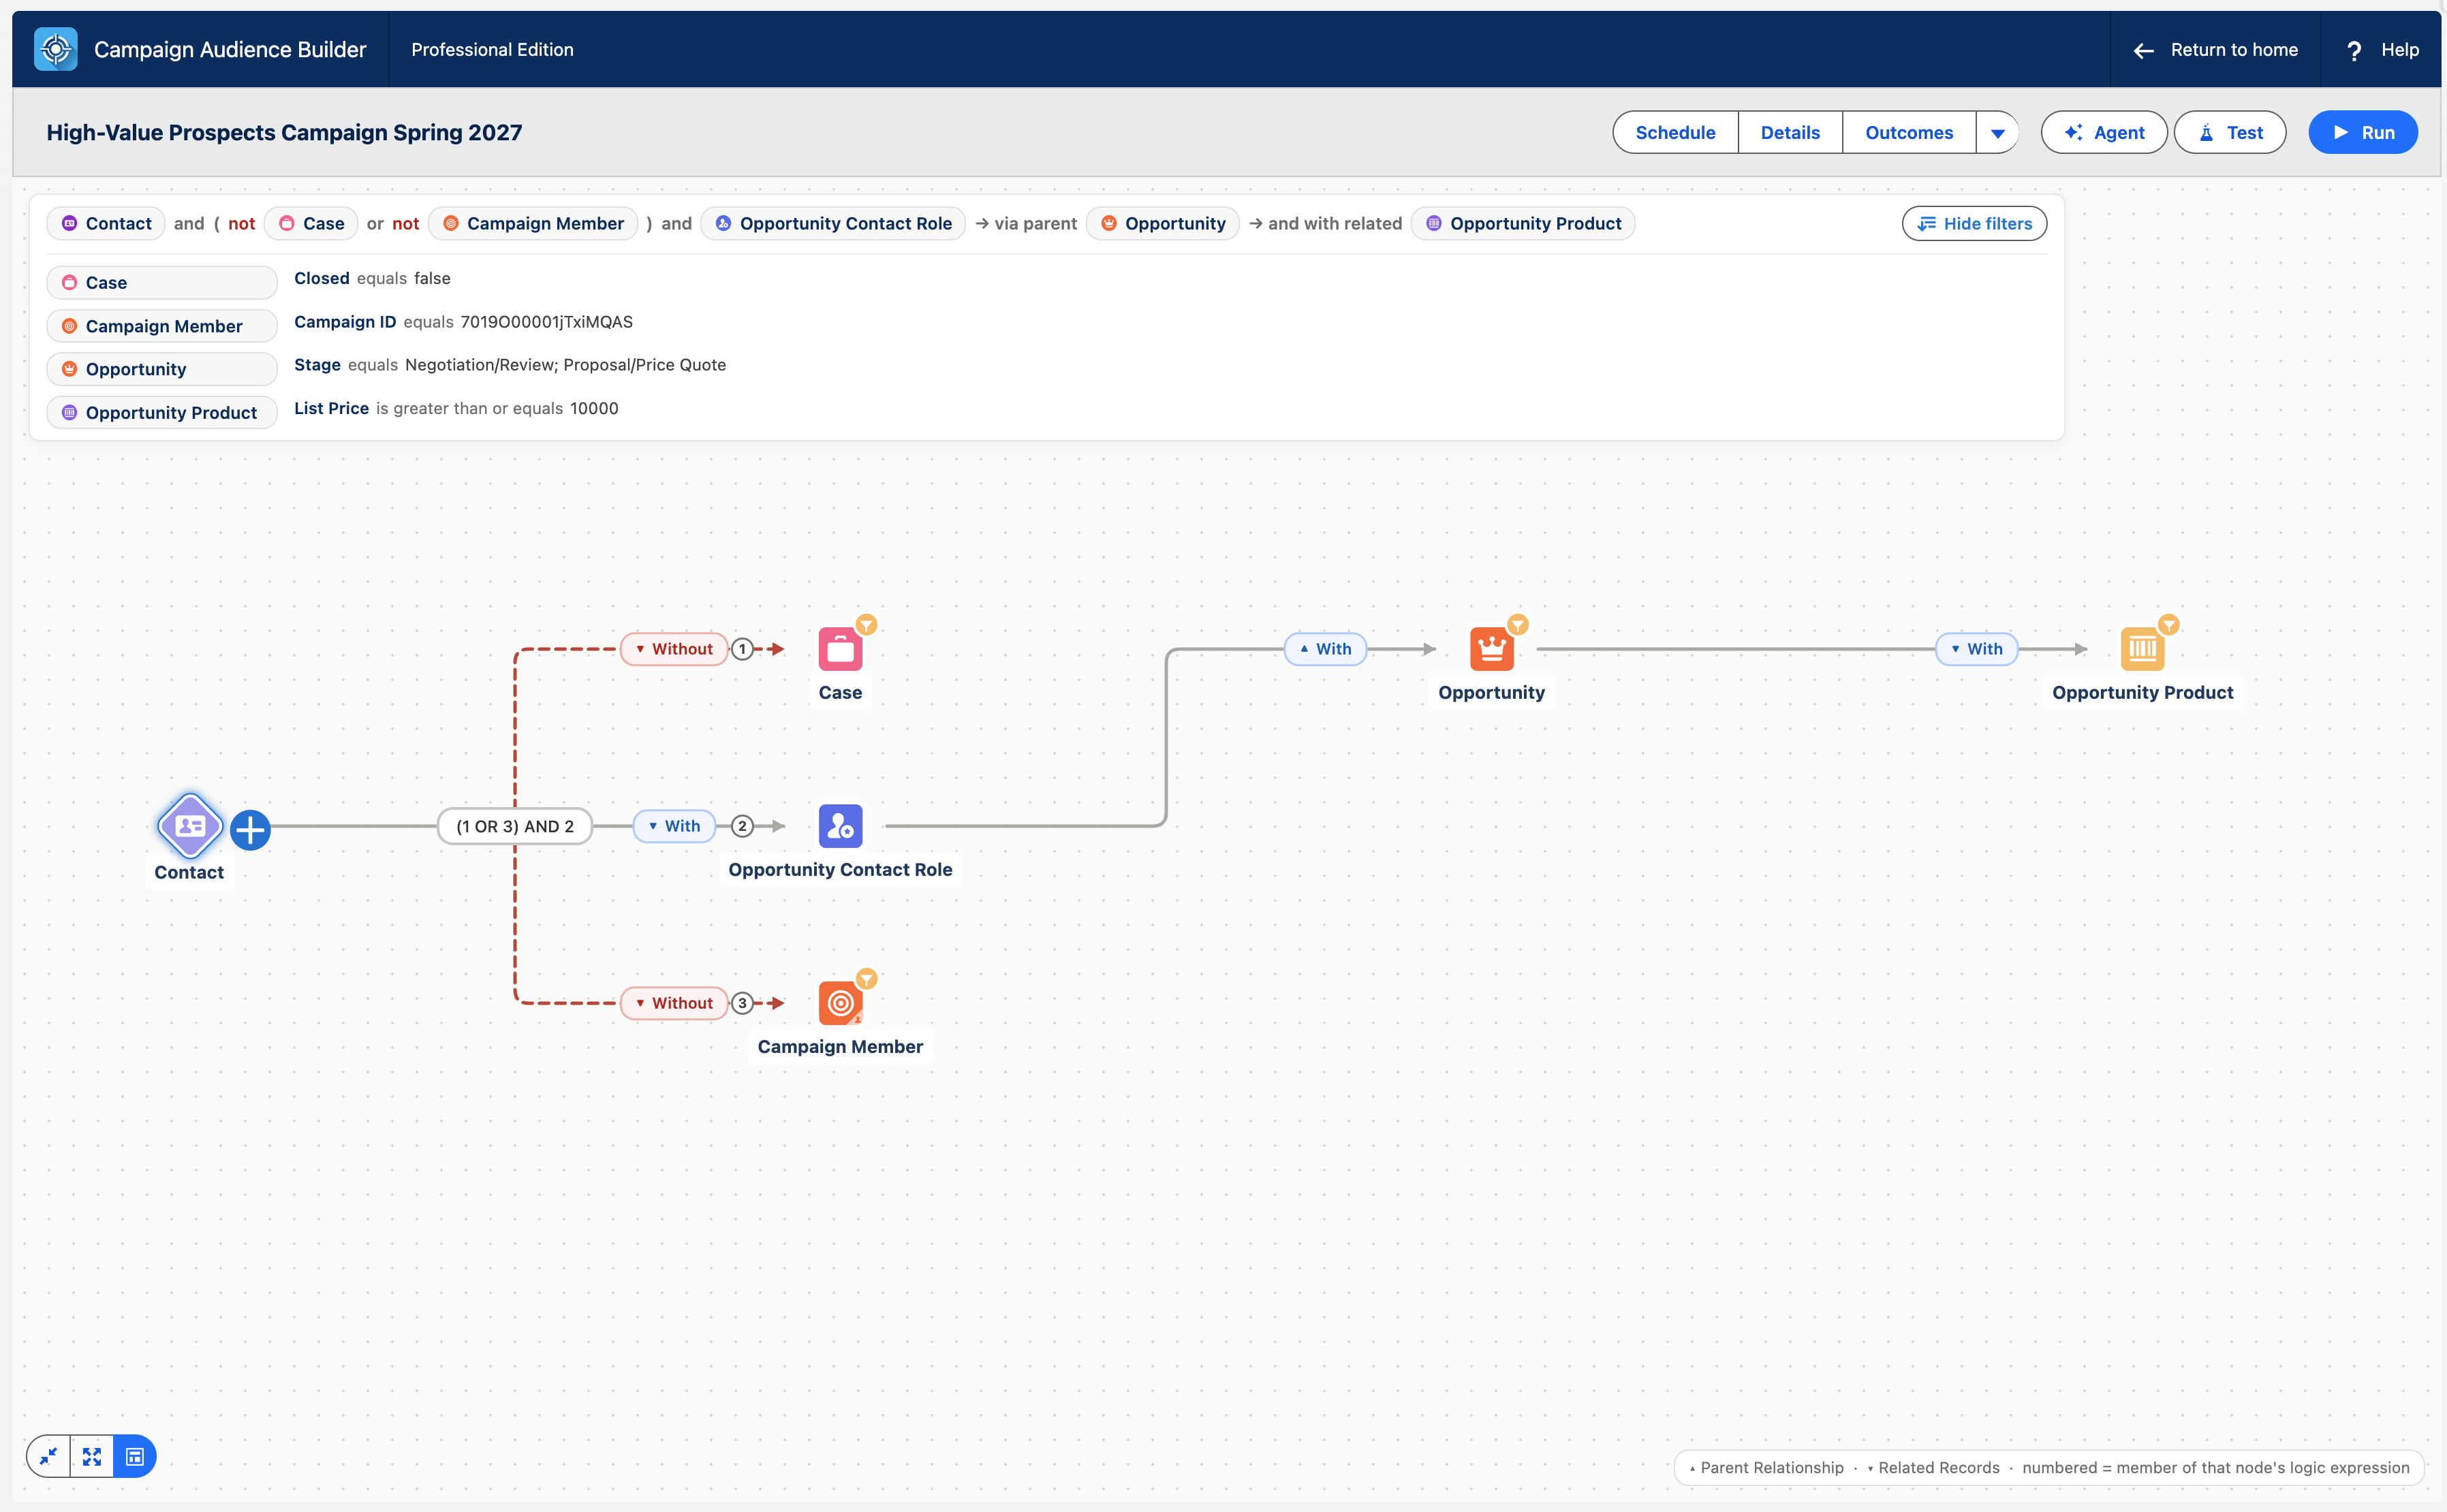Click Hide filters button
The width and height of the screenshot is (2447, 1512).
tap(1974, 223)
